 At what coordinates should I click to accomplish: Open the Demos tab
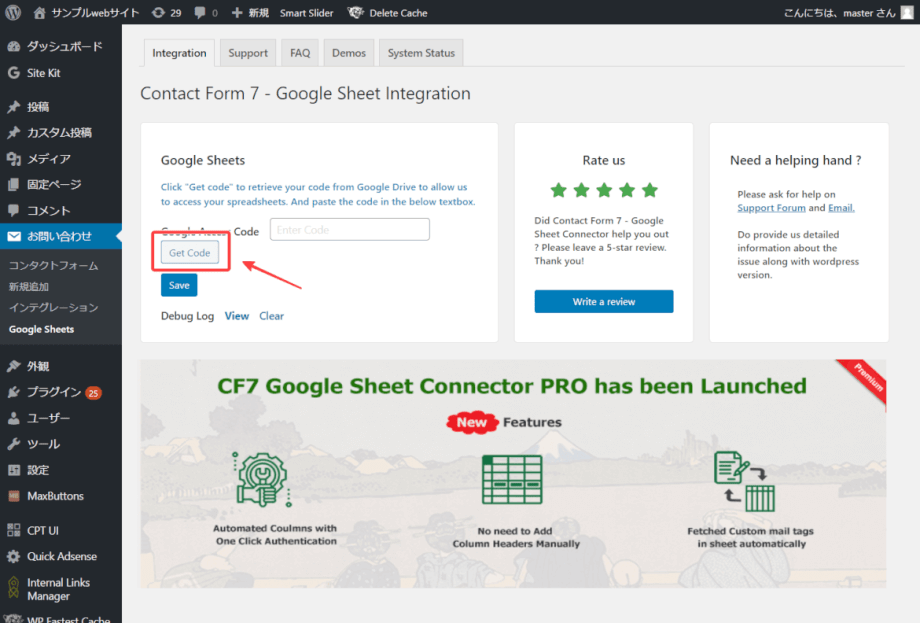349,53
